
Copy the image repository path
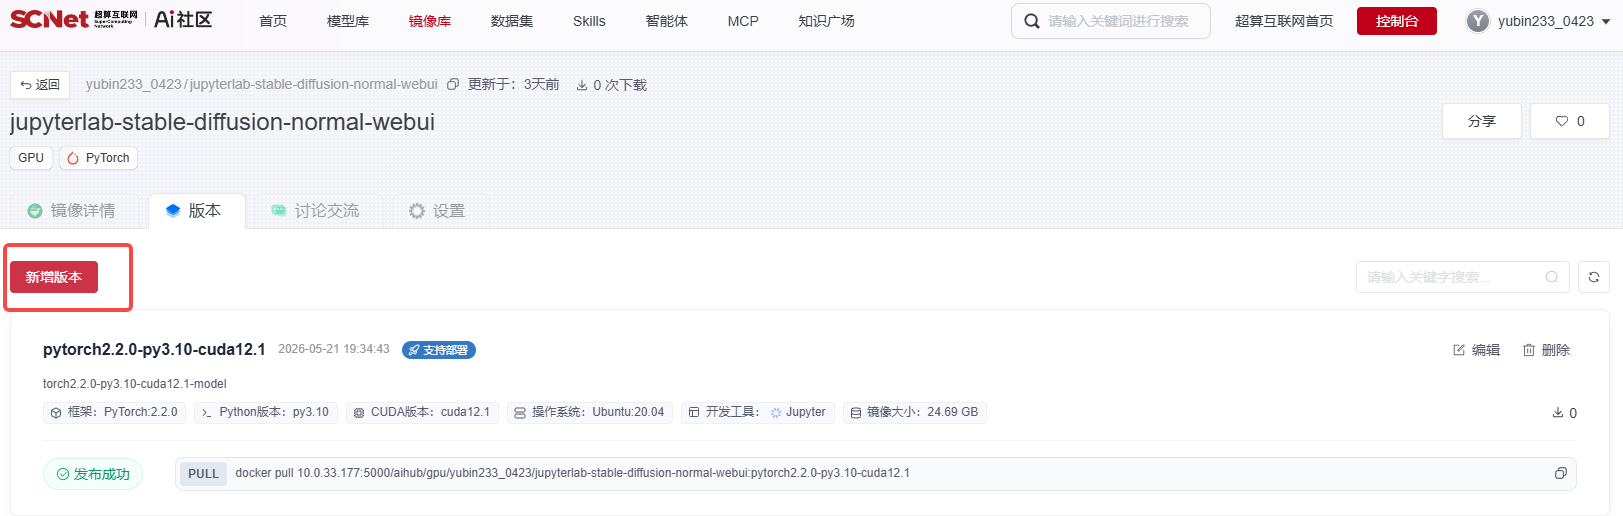[453, 85]
